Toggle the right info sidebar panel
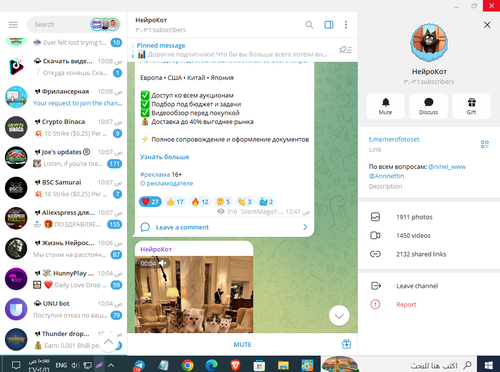 click(x=329, y=25)
